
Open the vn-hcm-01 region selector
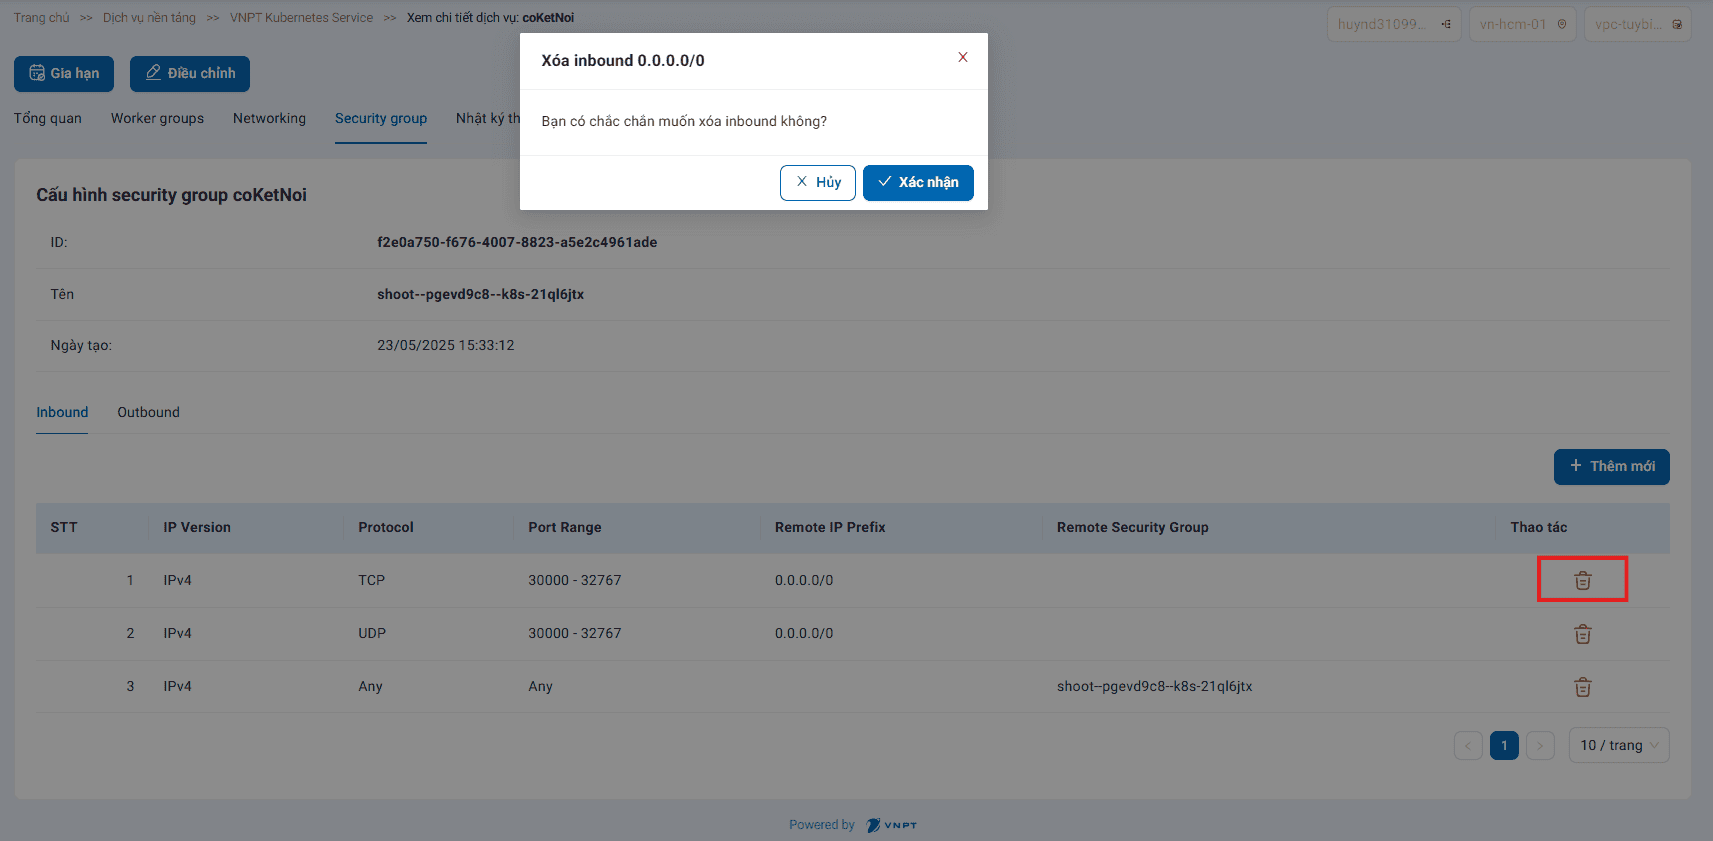[x=1522, y=24]
